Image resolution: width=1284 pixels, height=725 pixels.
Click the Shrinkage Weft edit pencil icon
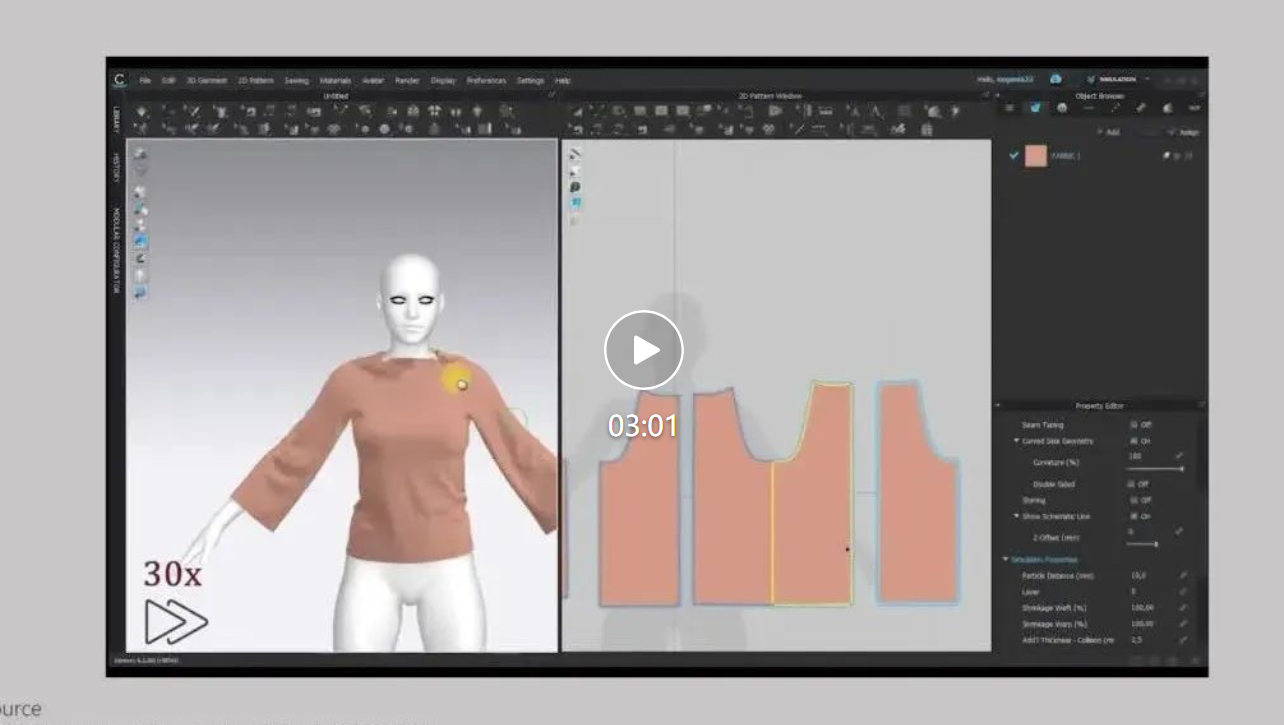tap(1183, 608)
